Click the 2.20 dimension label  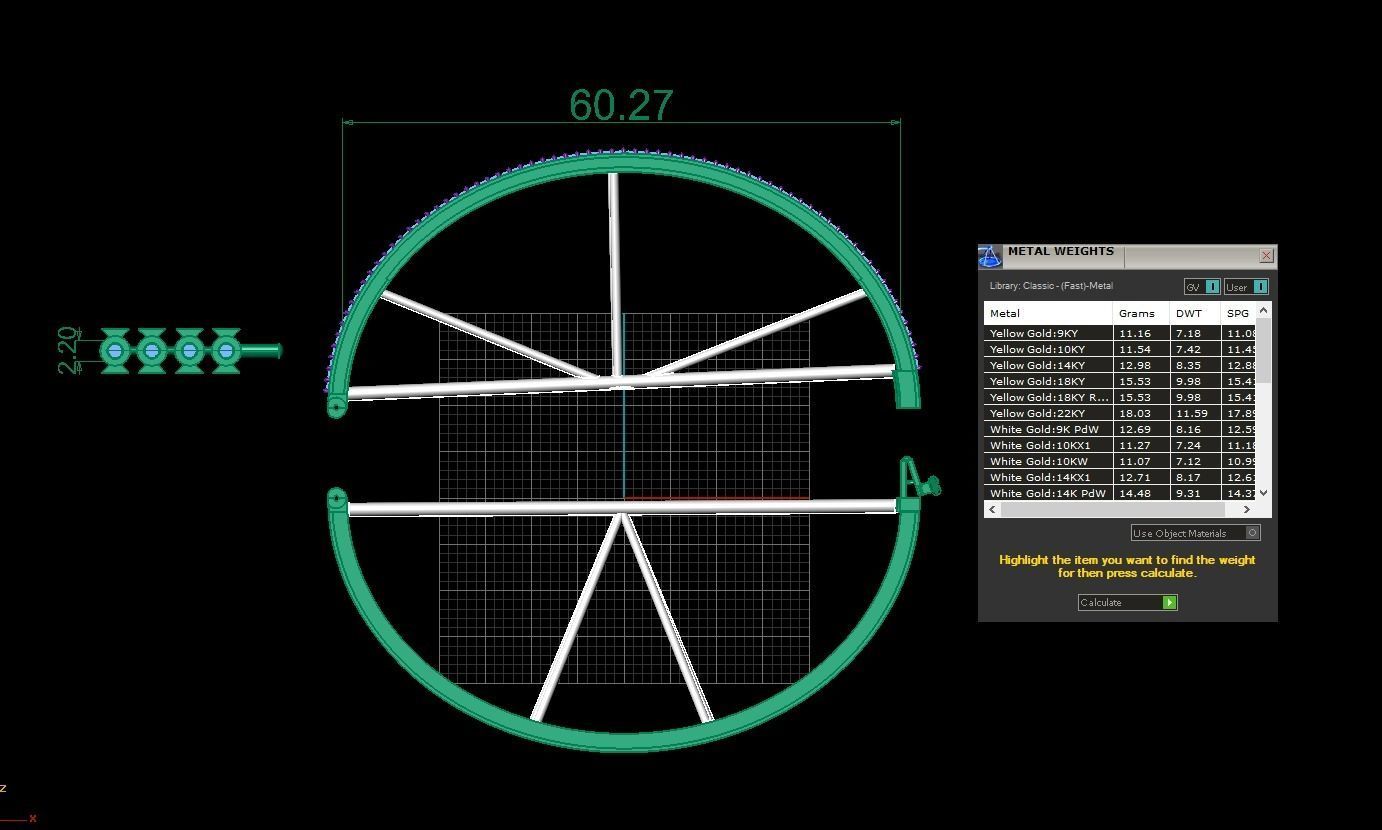[69, 350]
